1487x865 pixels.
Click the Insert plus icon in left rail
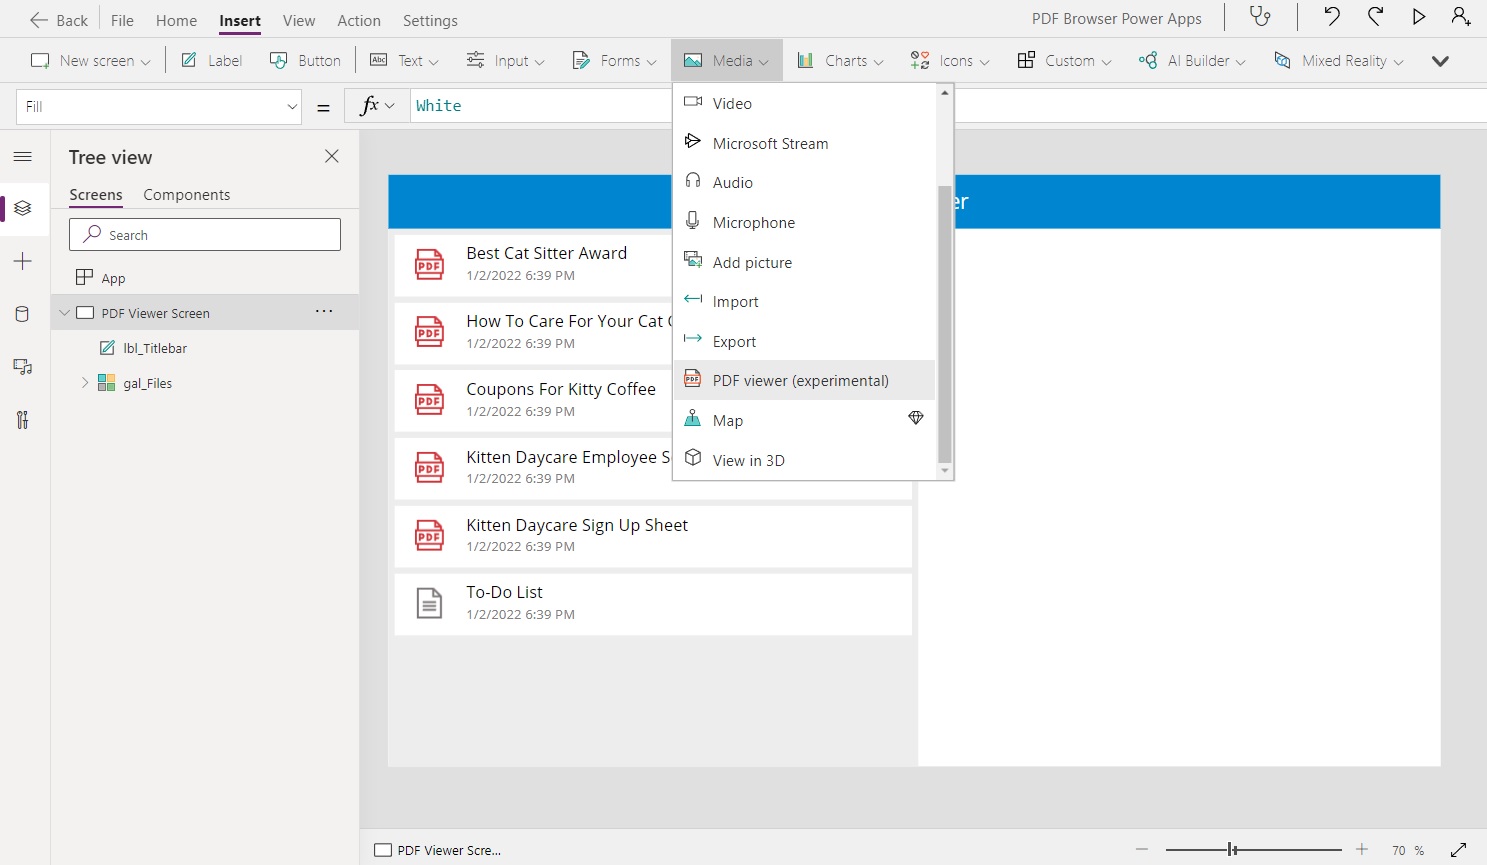coord(22,261)
